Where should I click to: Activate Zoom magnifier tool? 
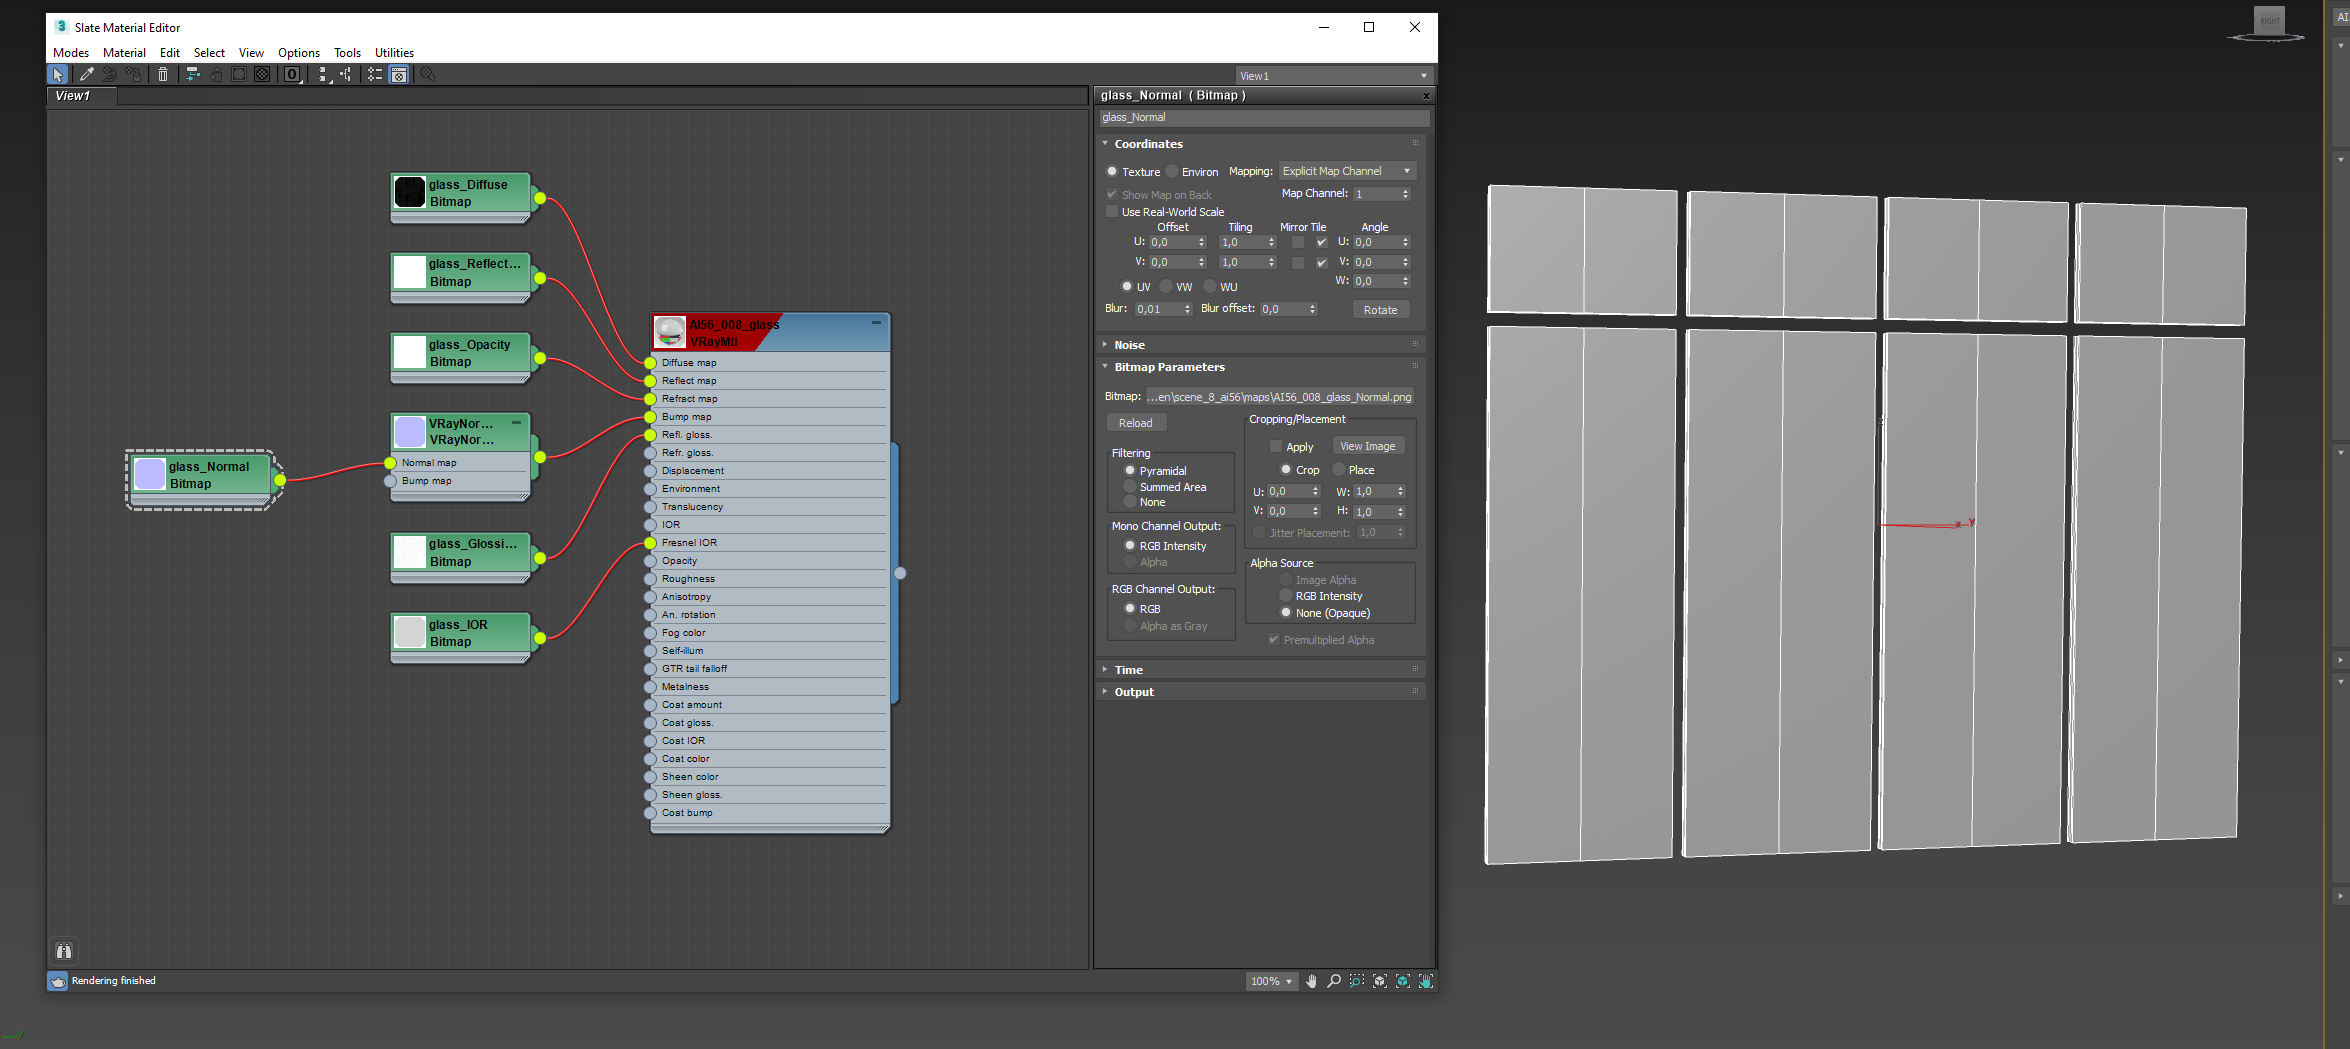click(x=1334, y=981)
